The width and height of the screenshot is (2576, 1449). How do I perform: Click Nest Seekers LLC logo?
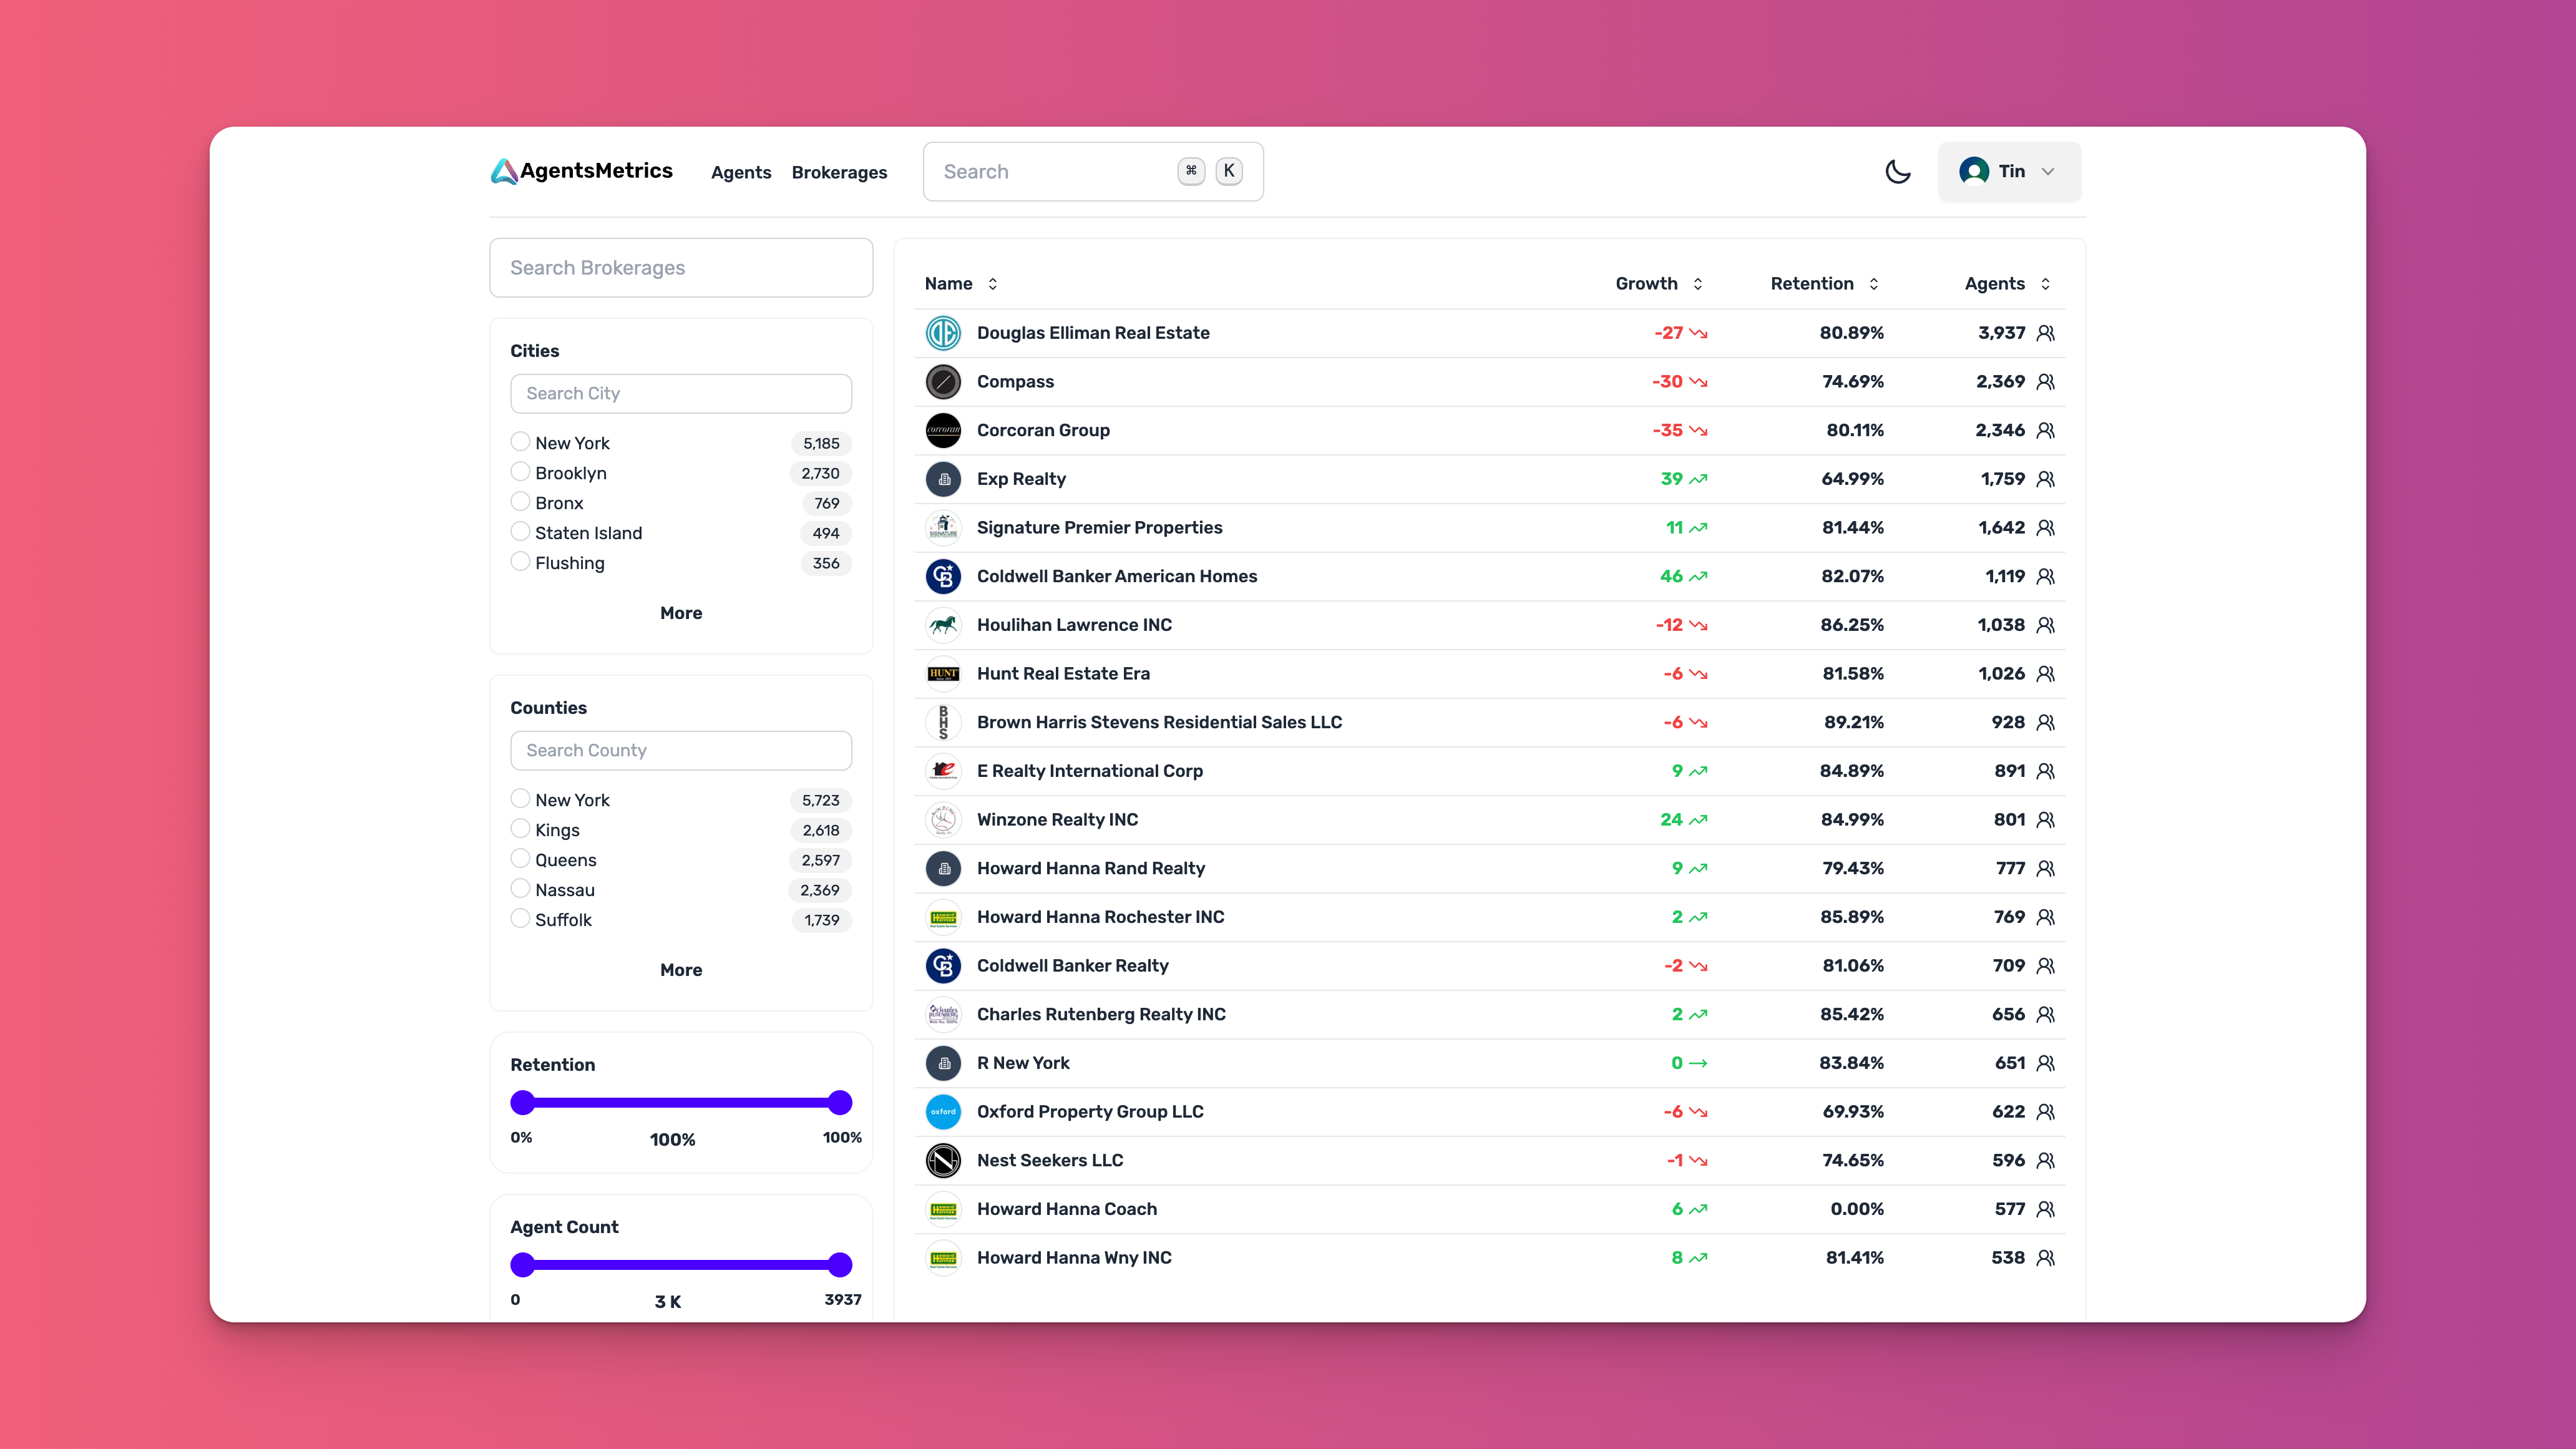coord(943,1160)
